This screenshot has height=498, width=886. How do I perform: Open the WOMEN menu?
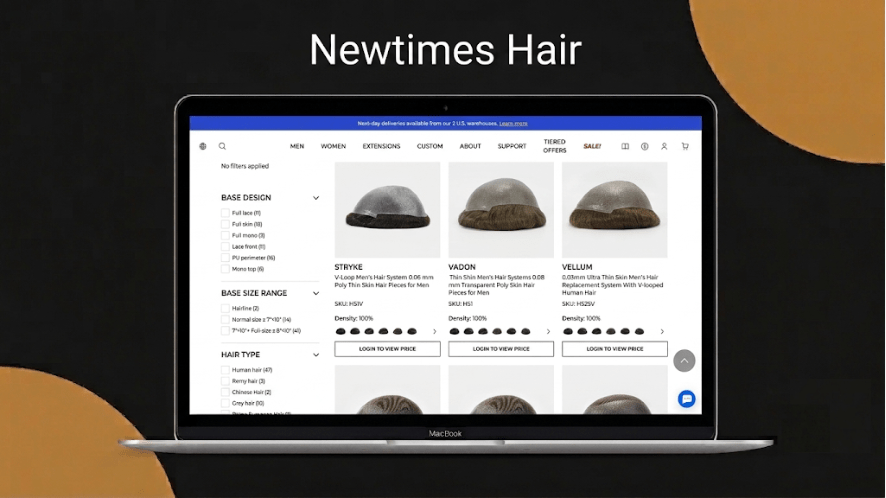point(333,146)
